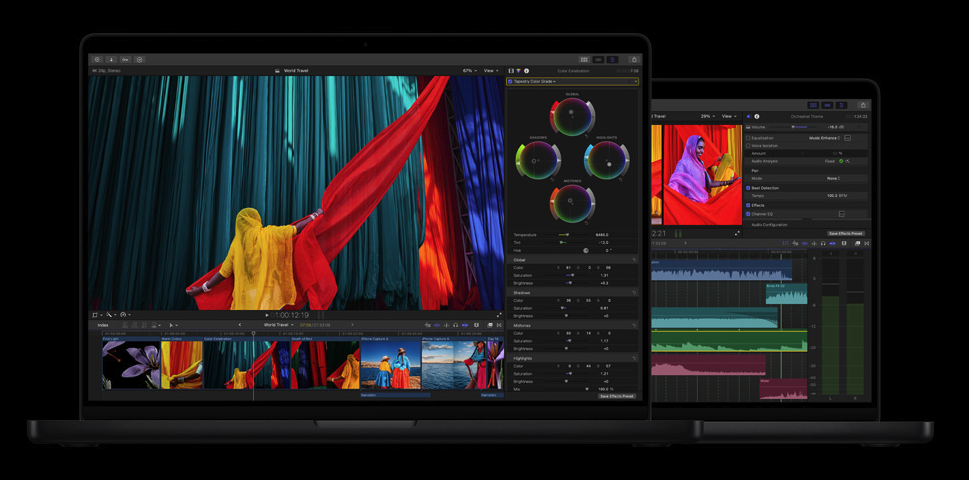Open the transform tool dropdown under viewer
This screenshot has height=480, width=969.
coord(98,315)
